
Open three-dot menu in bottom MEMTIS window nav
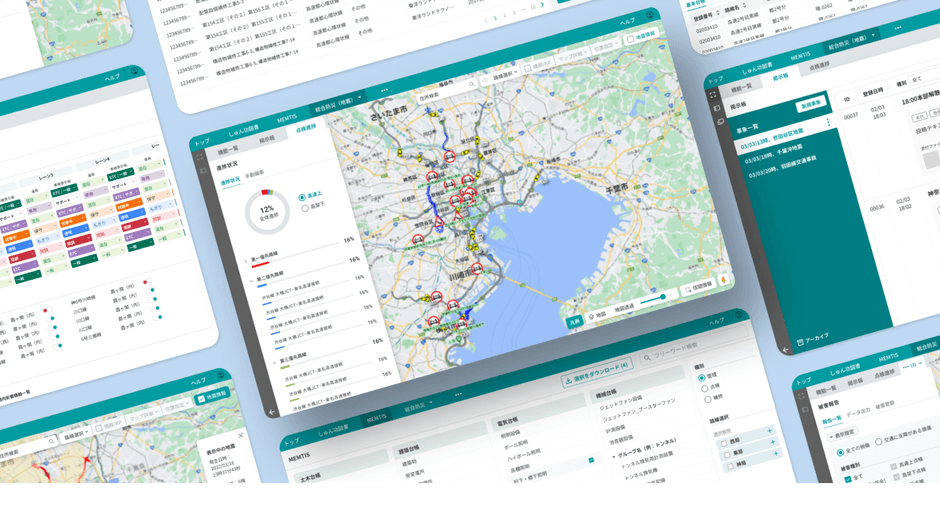[459, 394]
